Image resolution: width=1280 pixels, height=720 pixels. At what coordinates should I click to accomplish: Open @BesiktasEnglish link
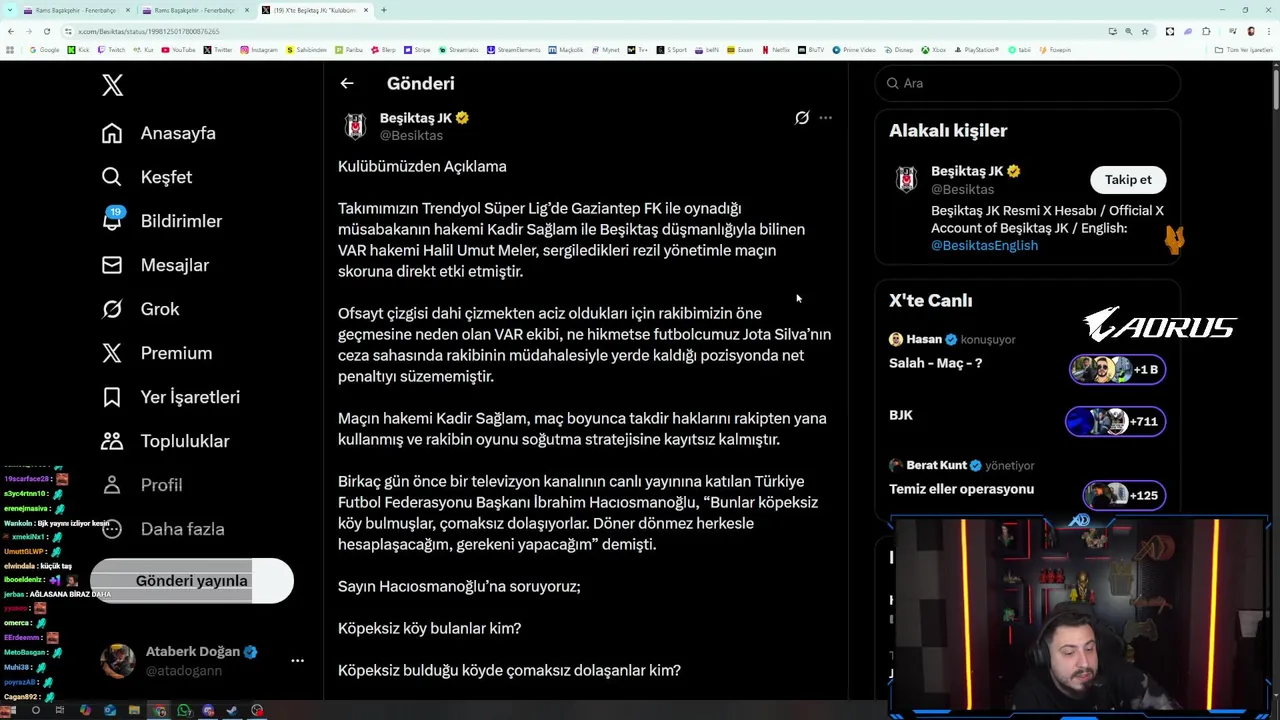984,245
